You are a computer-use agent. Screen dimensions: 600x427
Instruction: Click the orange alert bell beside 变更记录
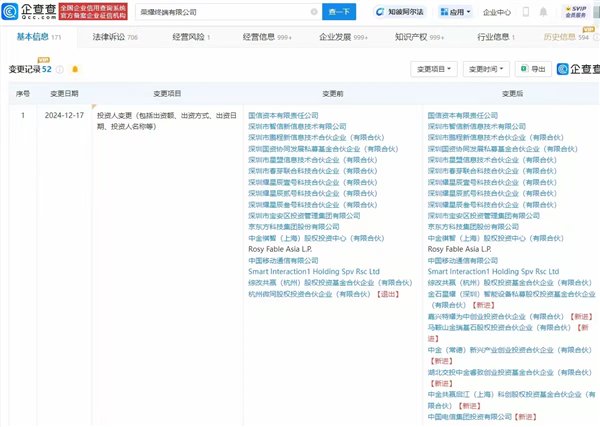click(75, 69)
